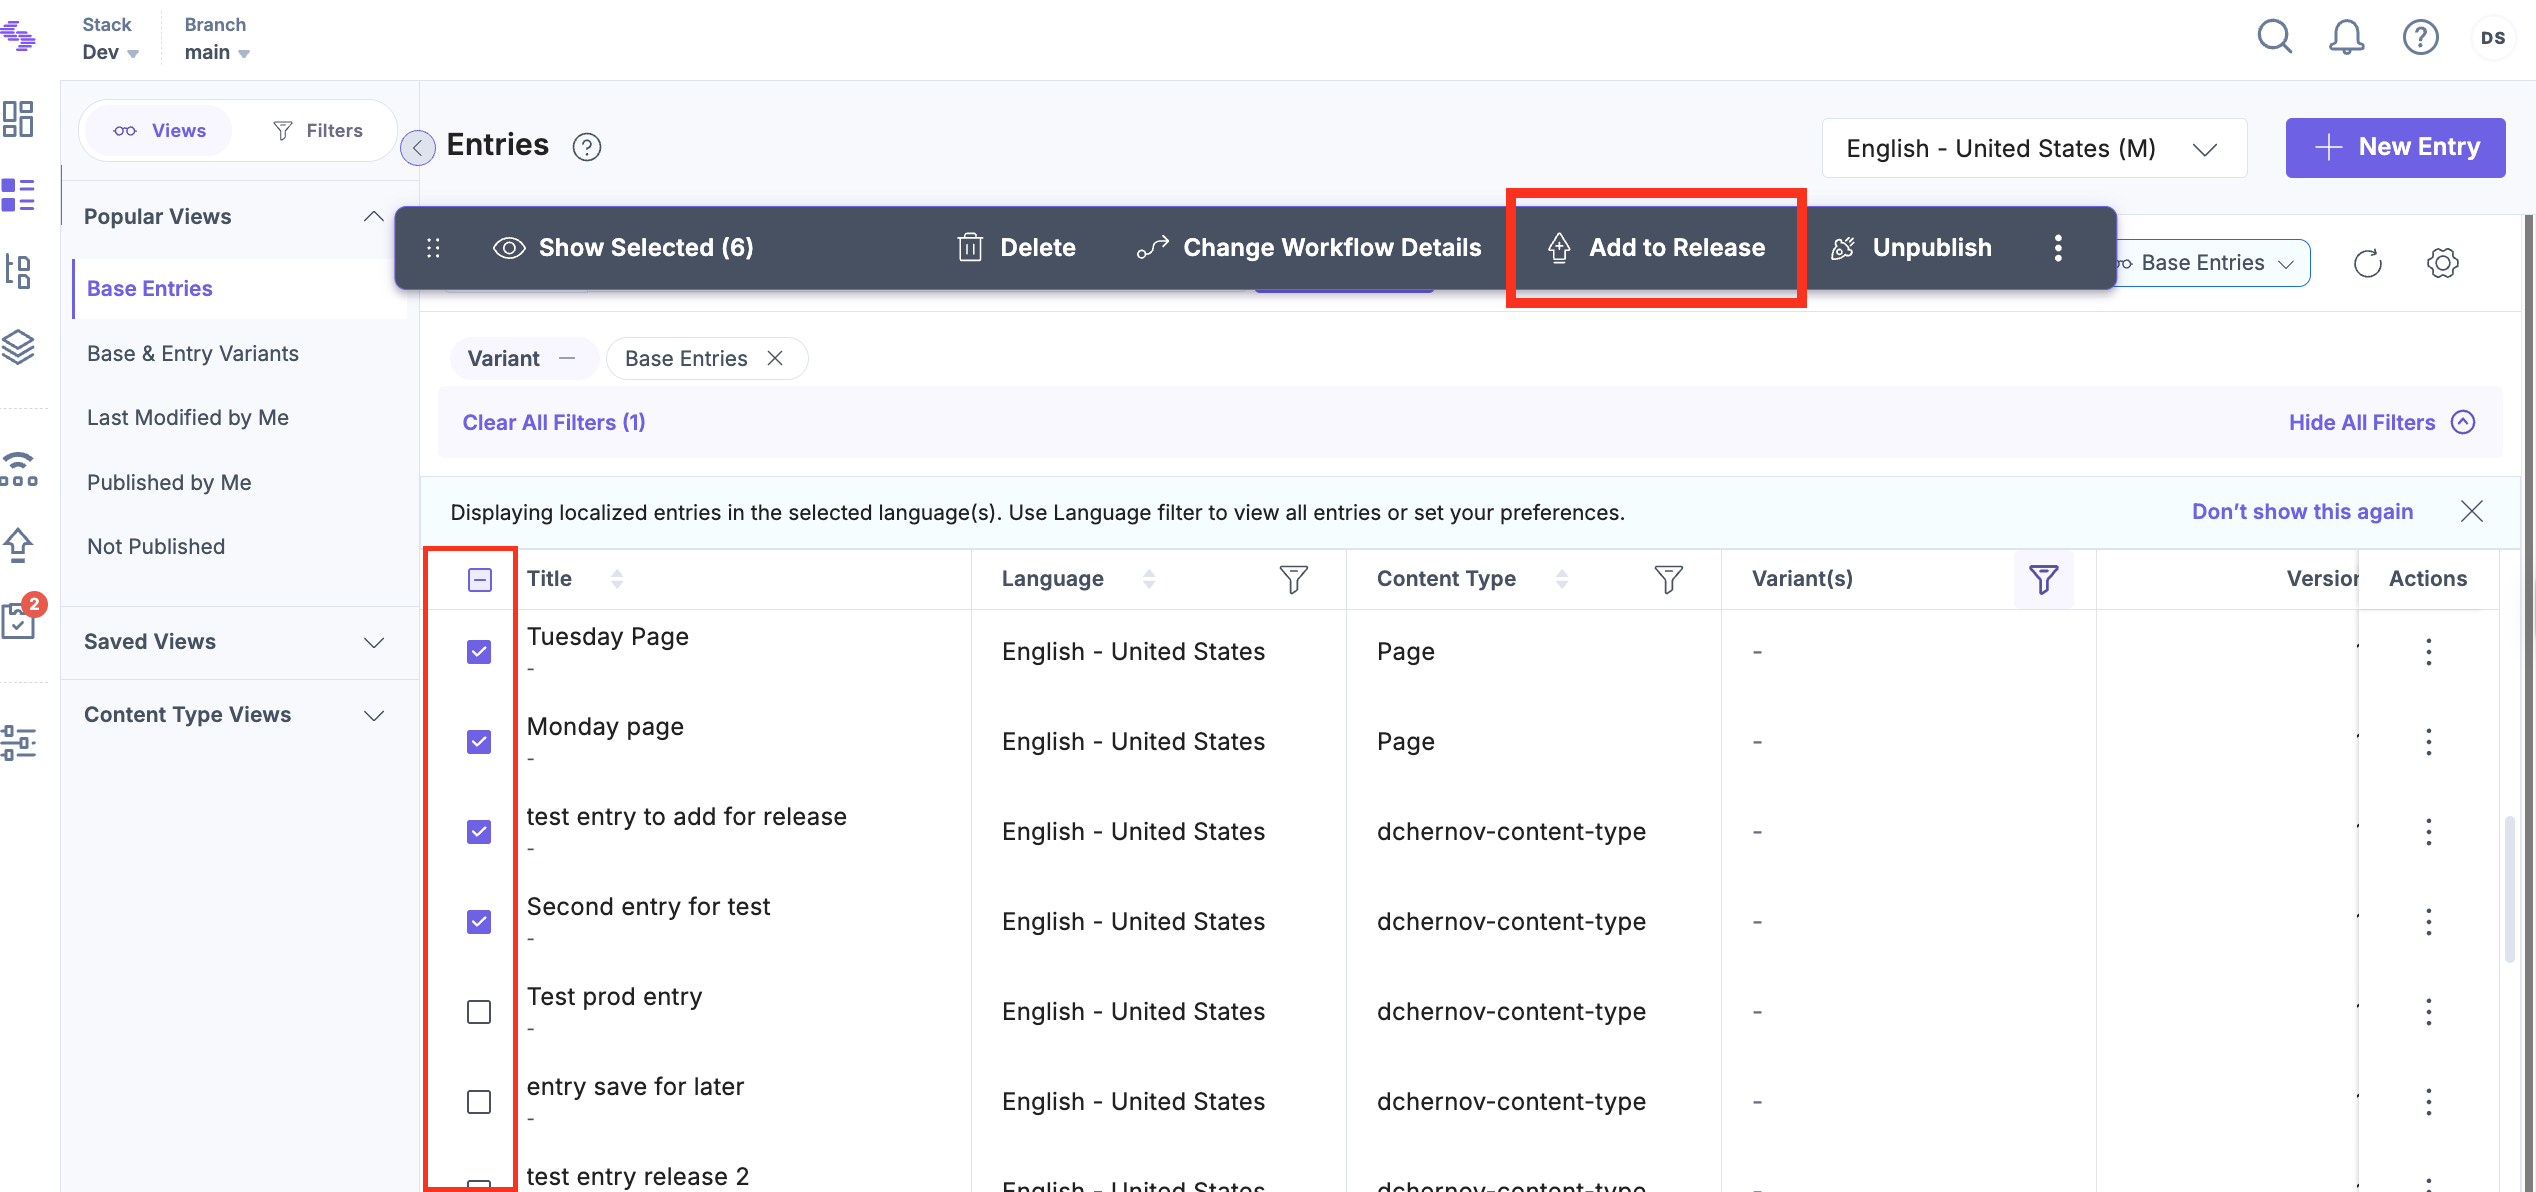Click the Entries help question icon
2536x1192 pixels.
point(587,148)
